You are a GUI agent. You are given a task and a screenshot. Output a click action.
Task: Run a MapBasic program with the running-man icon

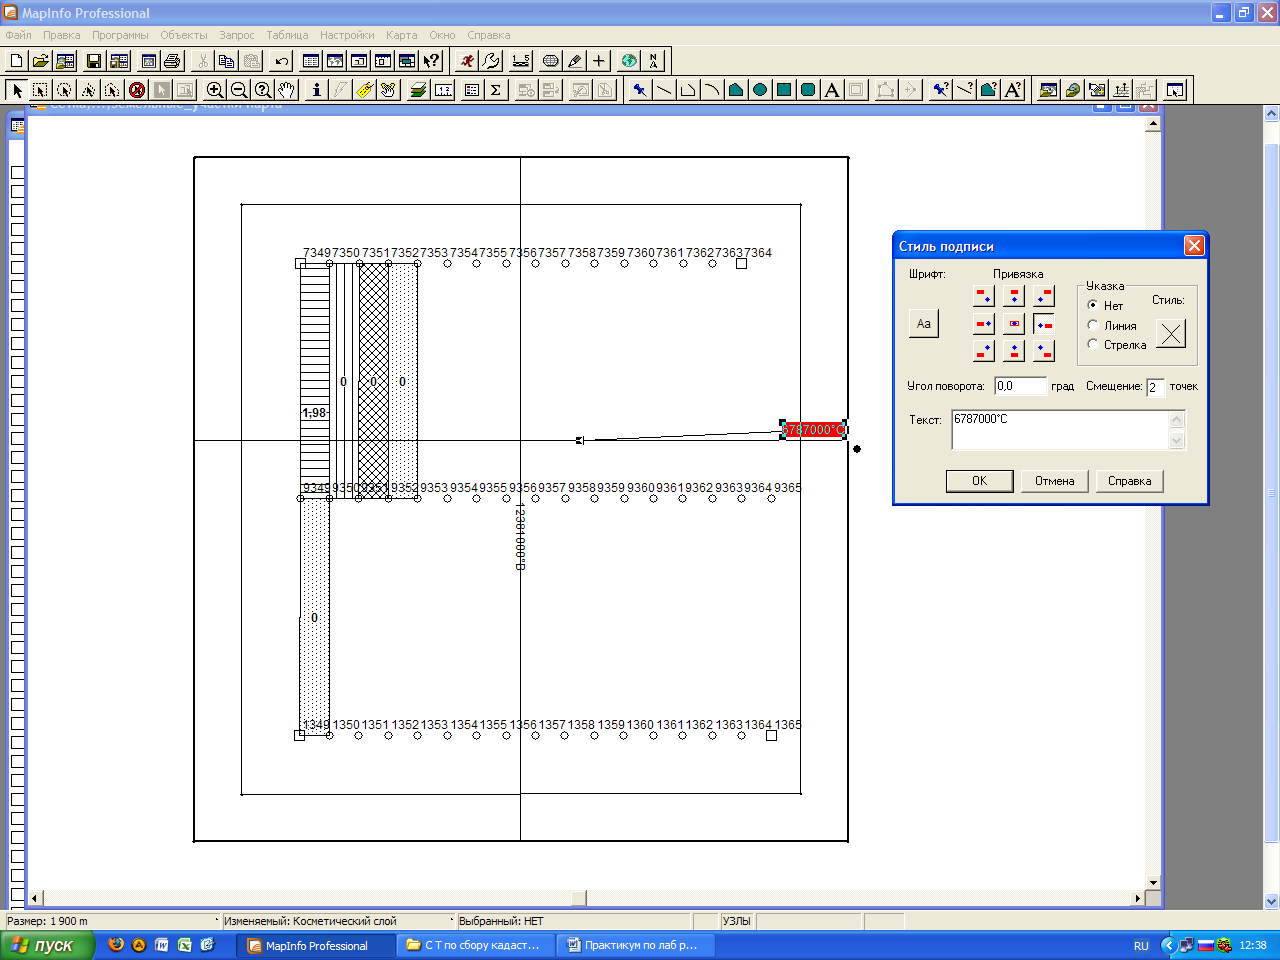[x=467, y=61]
